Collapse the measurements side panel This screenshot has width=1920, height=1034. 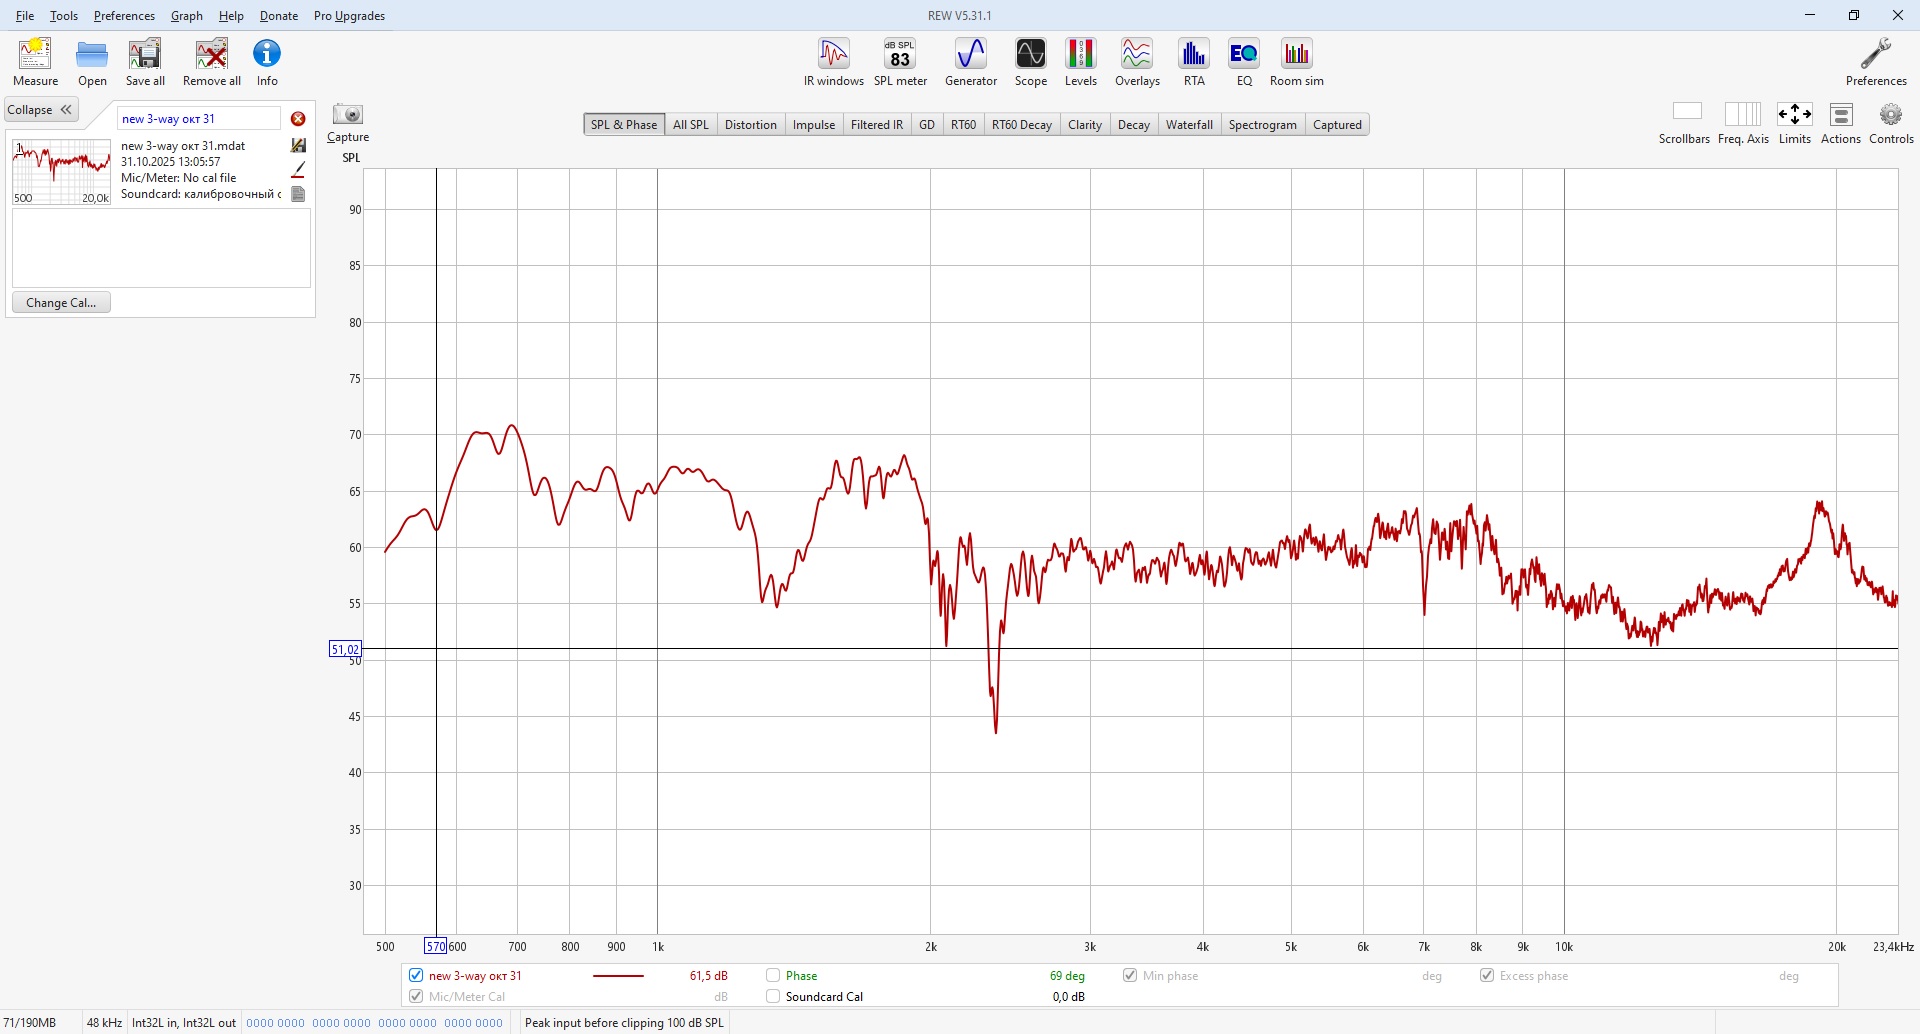click(x=41, y=110)
